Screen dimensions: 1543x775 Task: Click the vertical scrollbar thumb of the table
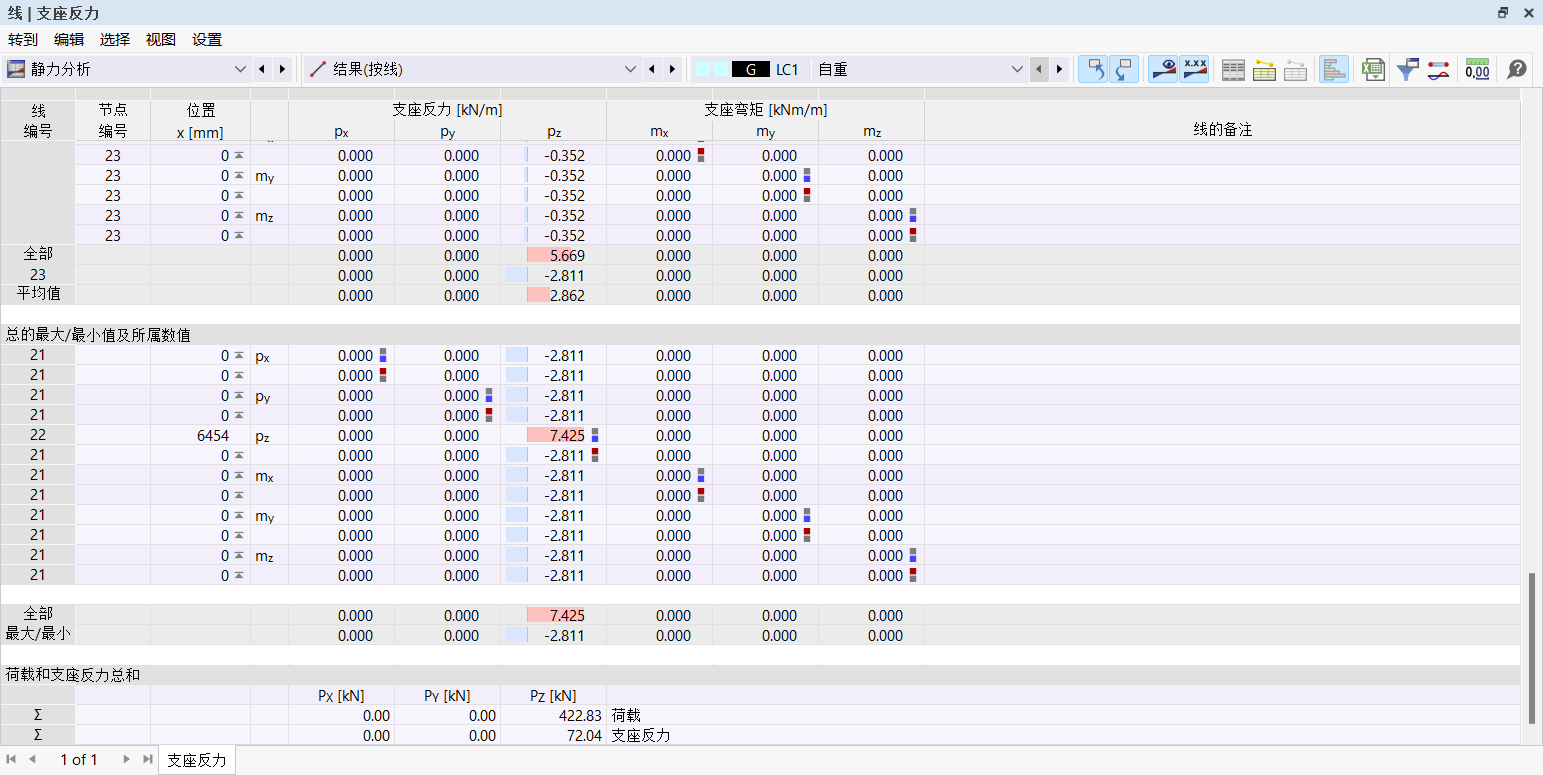(1531, 647)
